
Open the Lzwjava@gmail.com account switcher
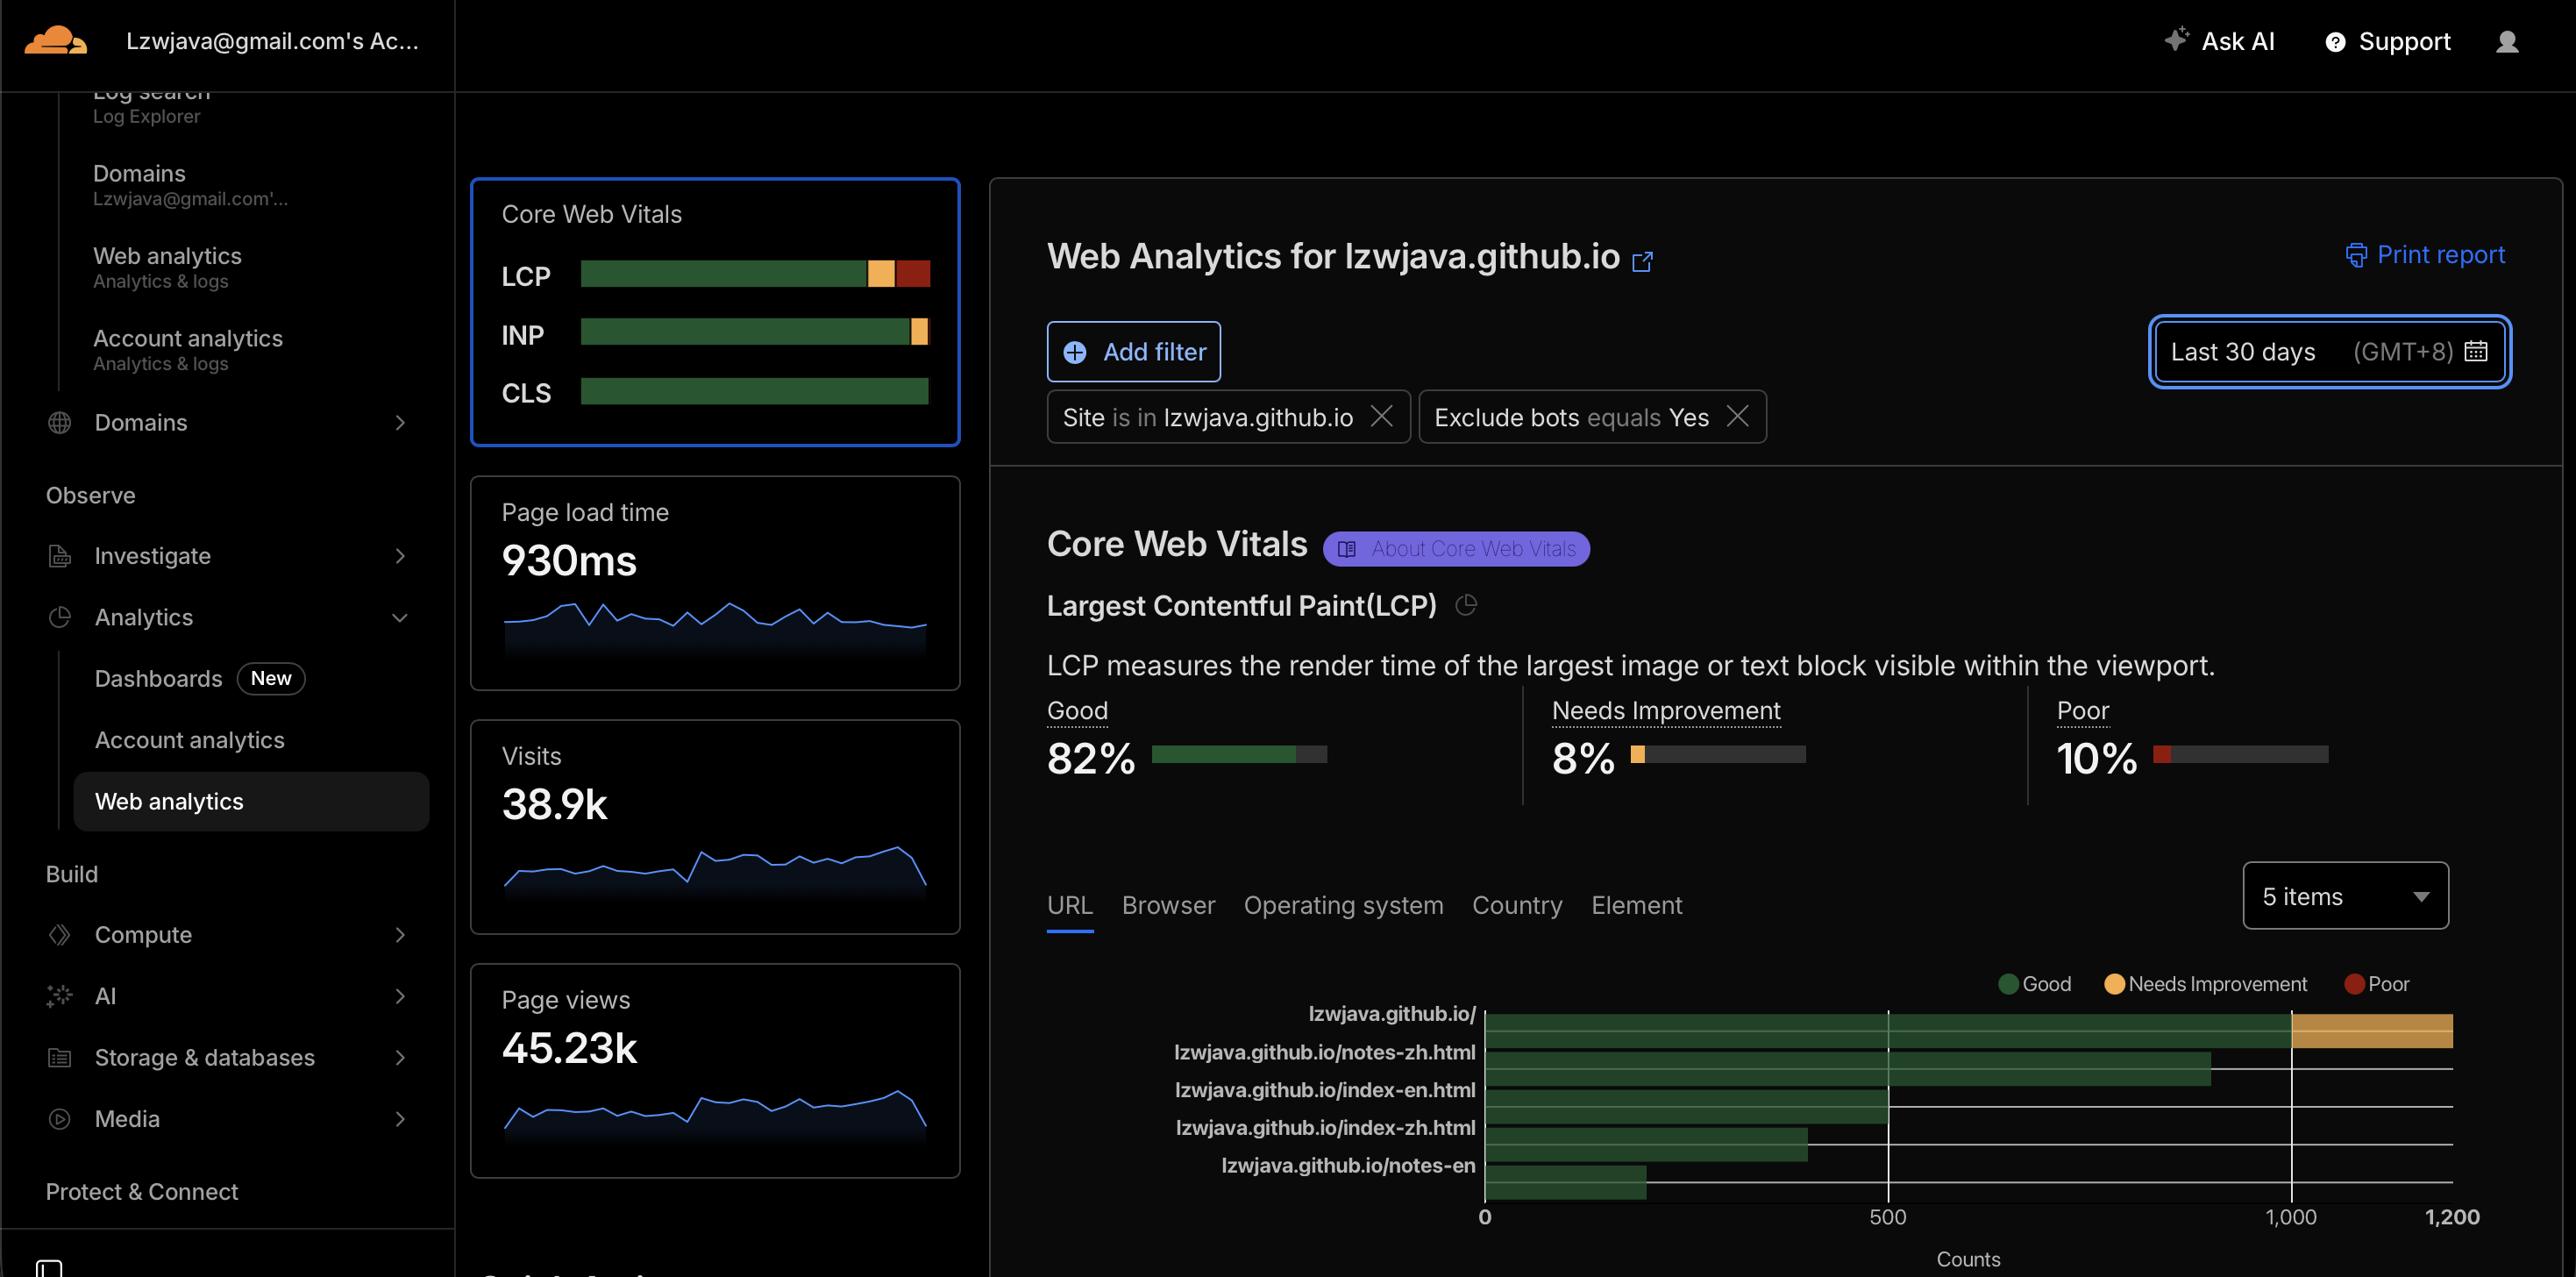click(x=272, y=41)
